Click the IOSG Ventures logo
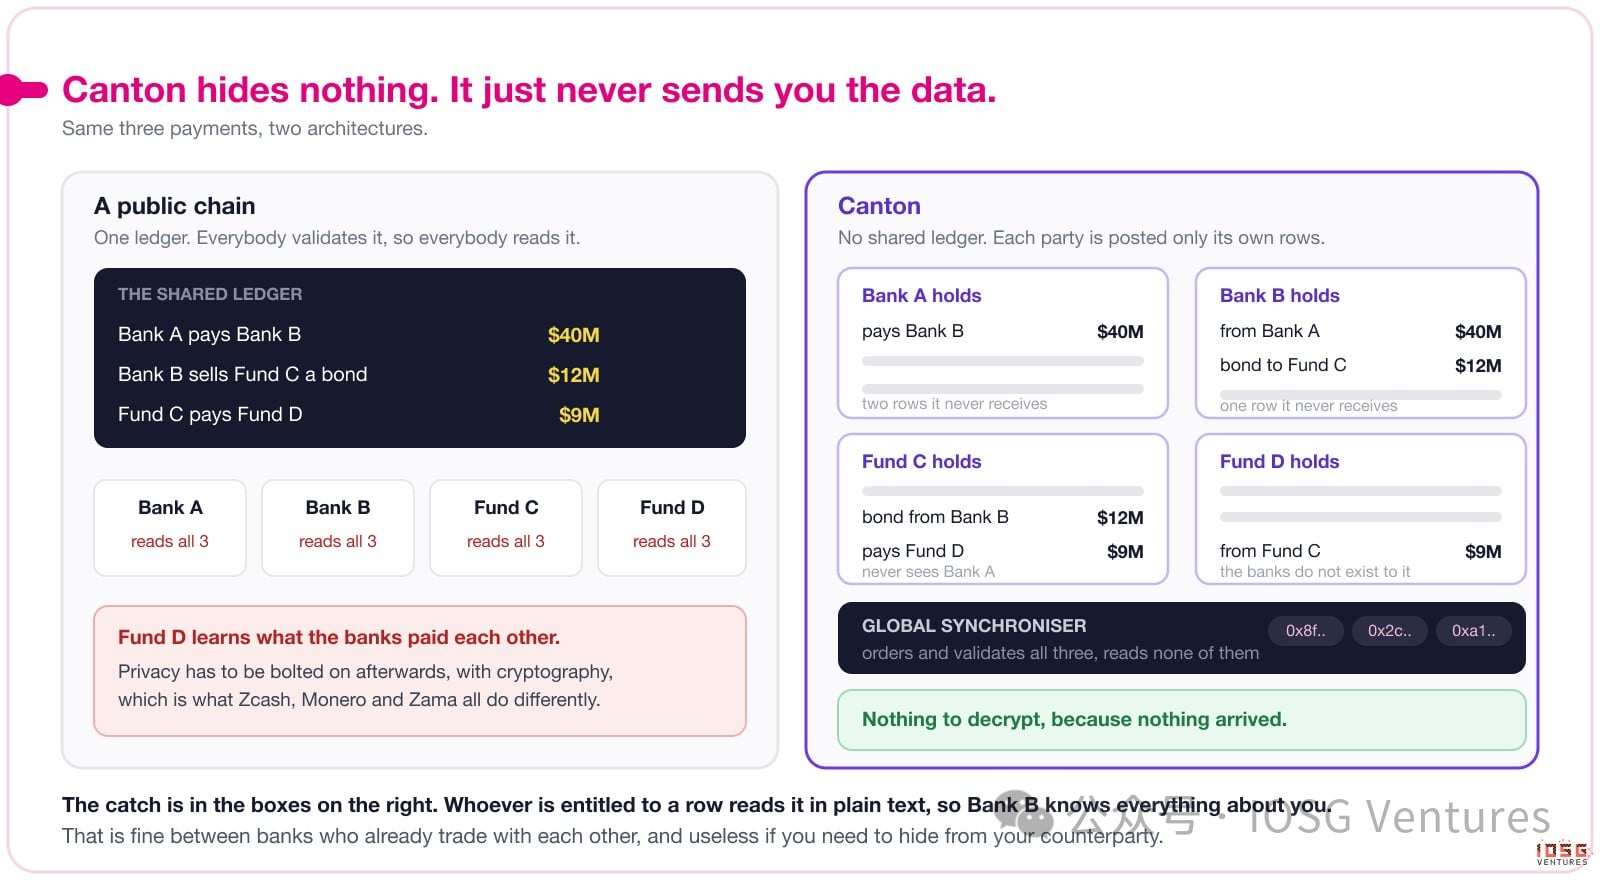Image resolution: width=1600 pixels, height=880 pixels. (1562, 853)
